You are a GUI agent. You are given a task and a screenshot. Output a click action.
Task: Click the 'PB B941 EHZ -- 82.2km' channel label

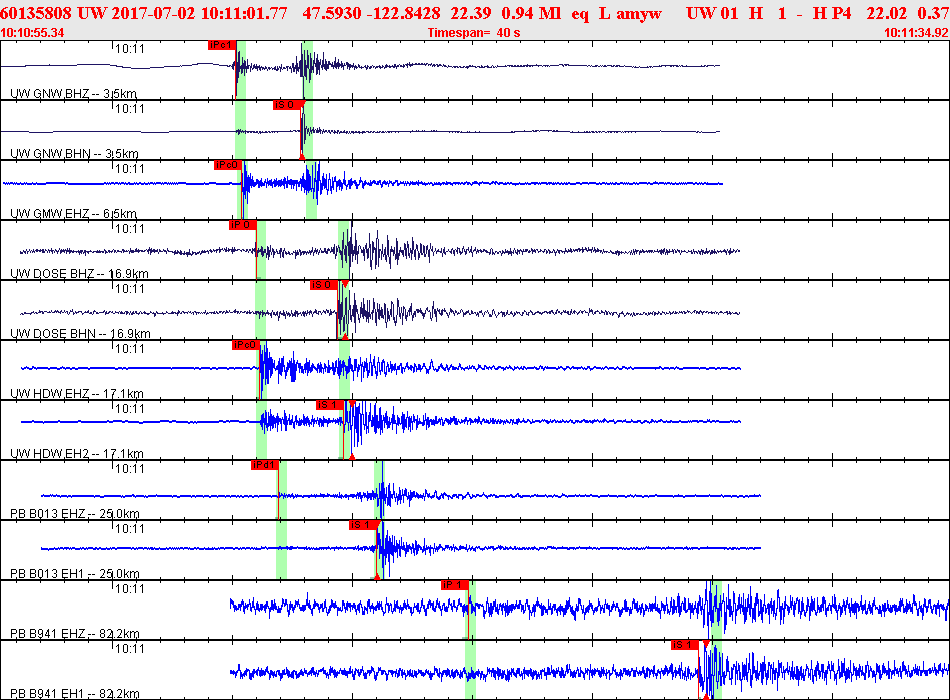click(75, 634)
